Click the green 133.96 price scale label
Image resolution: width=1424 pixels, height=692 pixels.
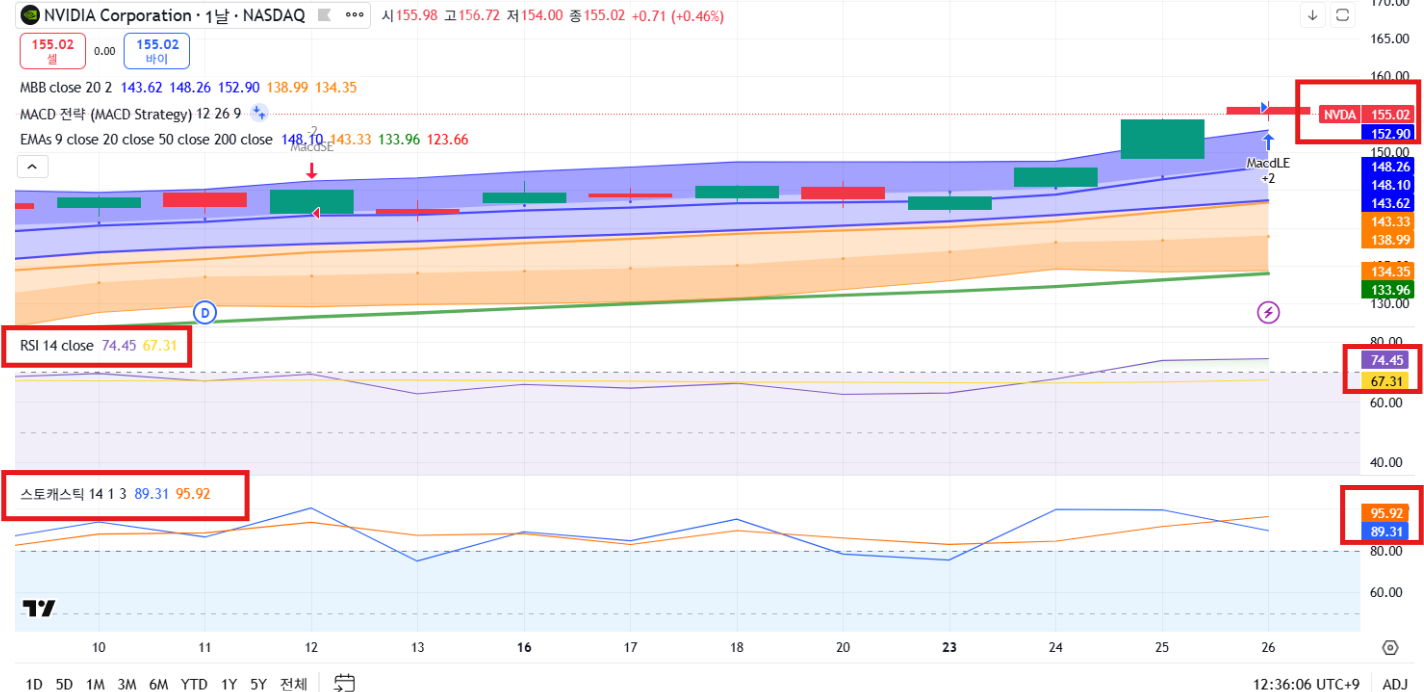click(x=1389, y=290)
